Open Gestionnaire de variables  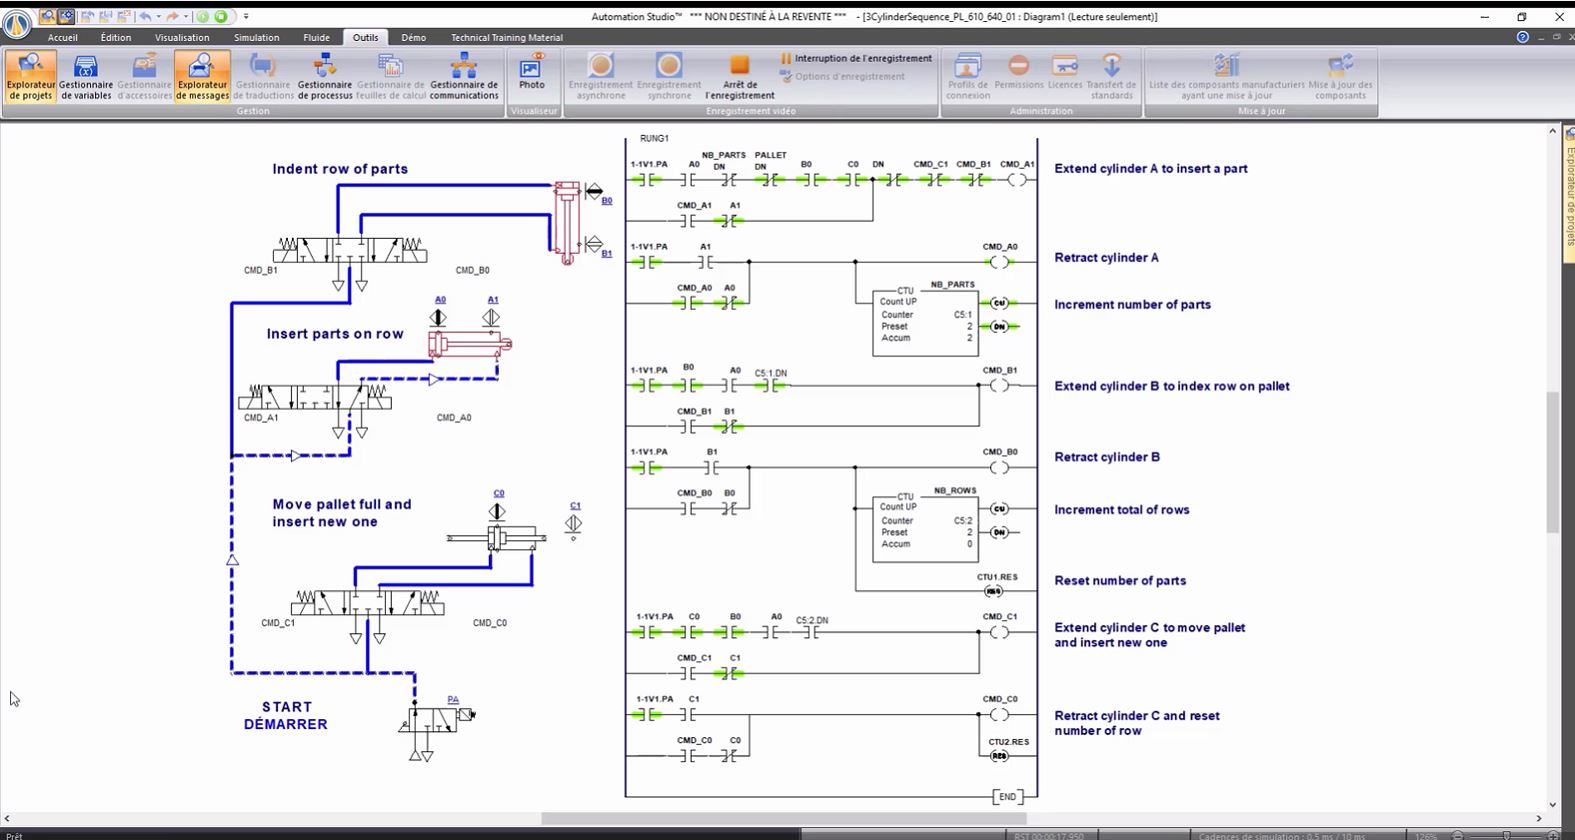point(86,76)
